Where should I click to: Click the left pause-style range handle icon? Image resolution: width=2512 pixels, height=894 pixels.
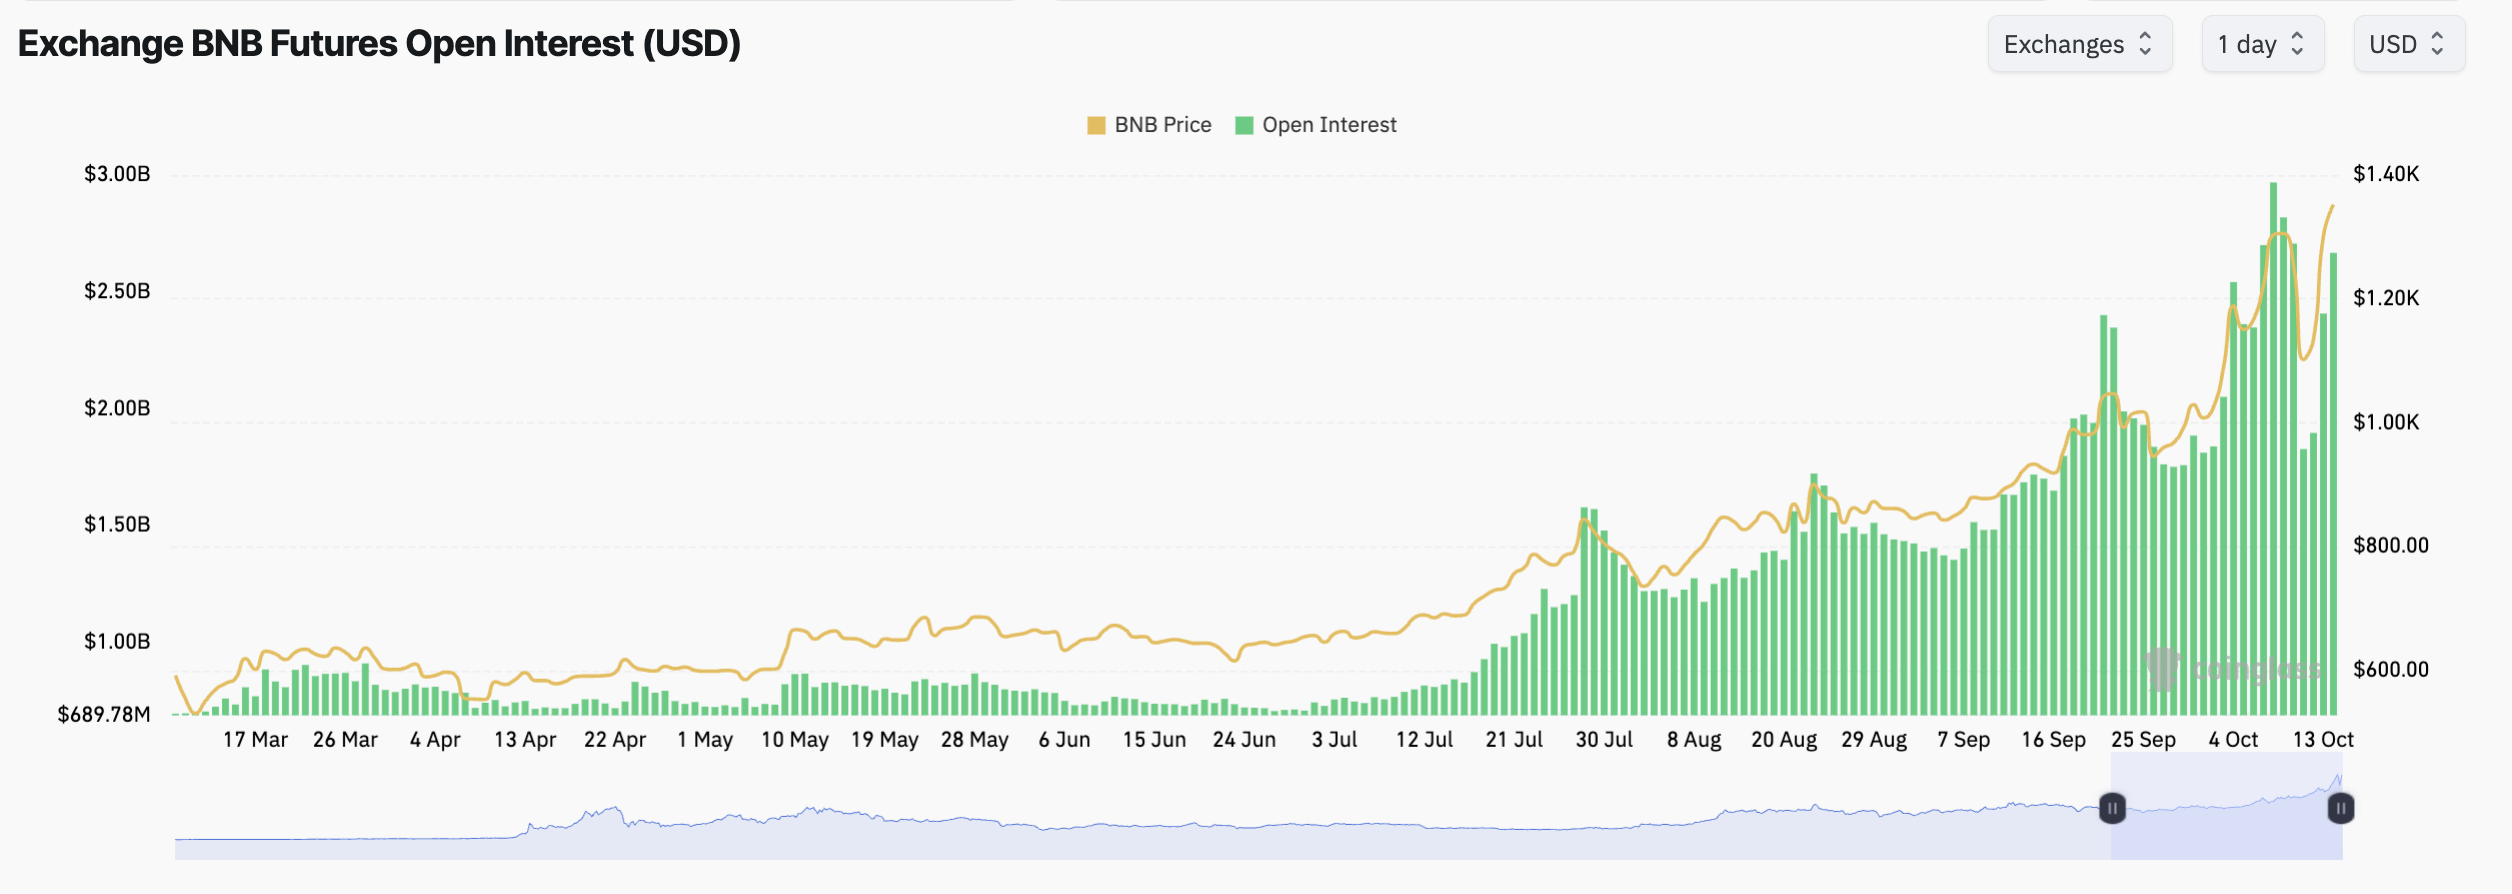2112,808
